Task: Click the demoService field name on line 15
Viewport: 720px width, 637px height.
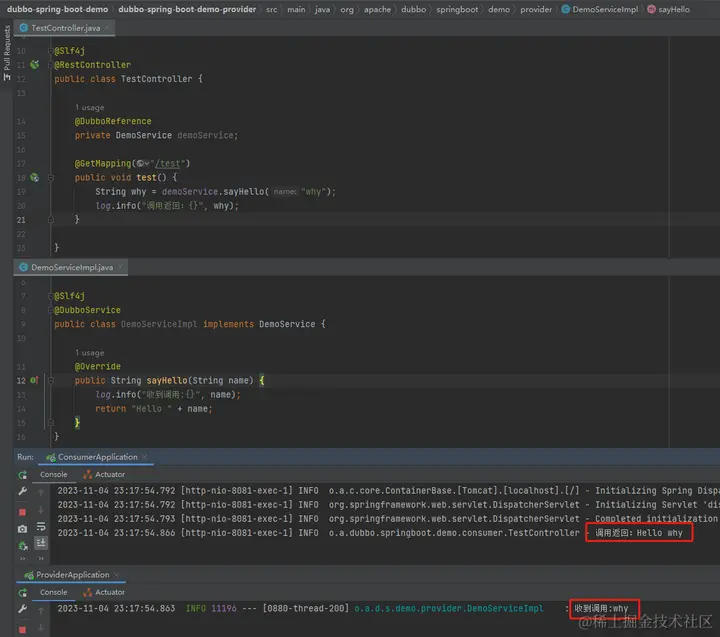Action: [x=206, y=135]
